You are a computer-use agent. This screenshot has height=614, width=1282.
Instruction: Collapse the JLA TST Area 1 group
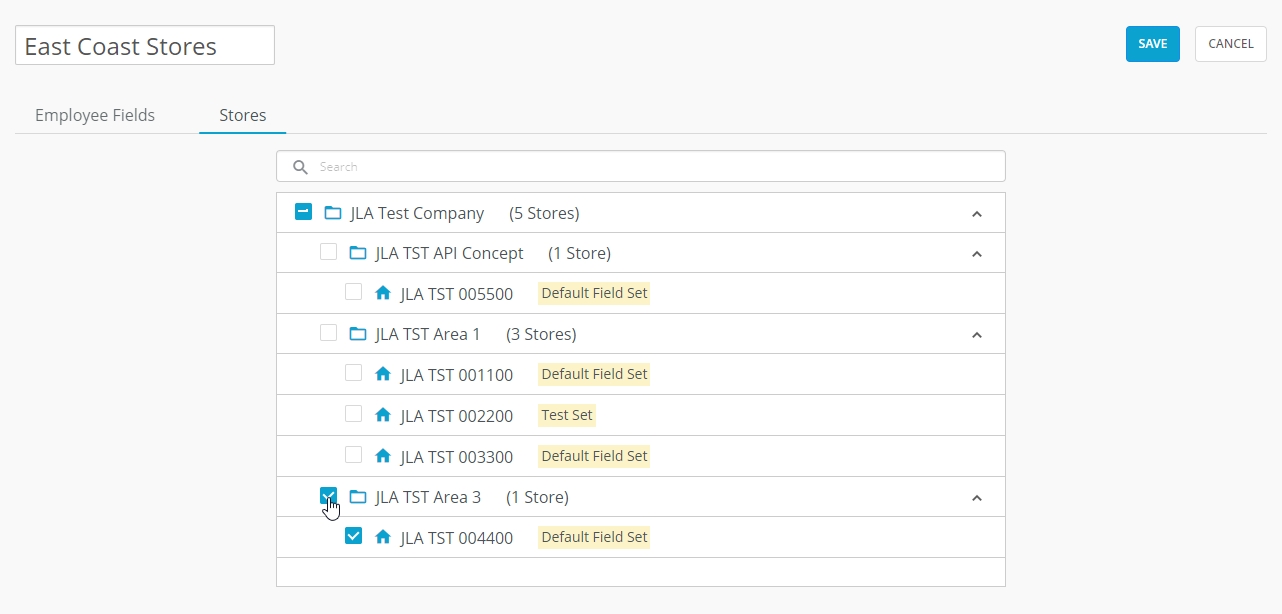tap(977, 335)
